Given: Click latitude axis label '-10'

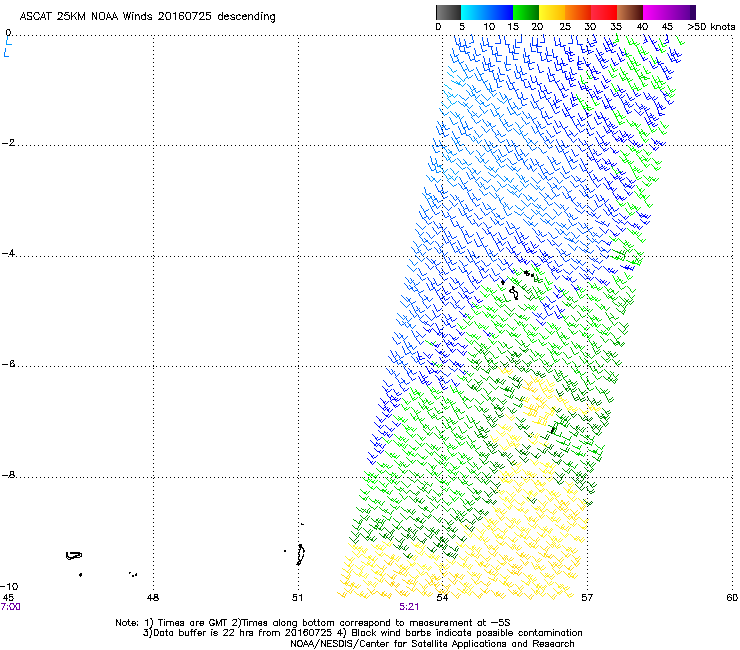Looking at the screenshot, I should [9, 587].
